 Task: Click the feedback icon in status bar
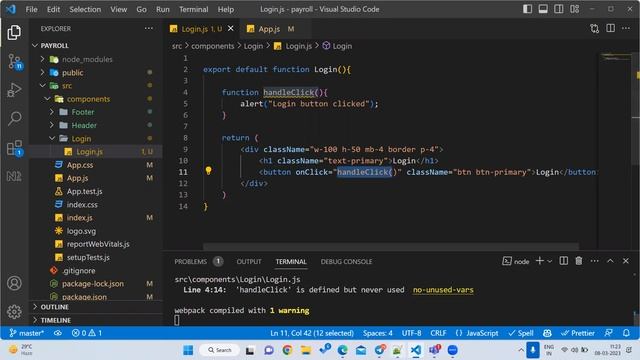608,333
